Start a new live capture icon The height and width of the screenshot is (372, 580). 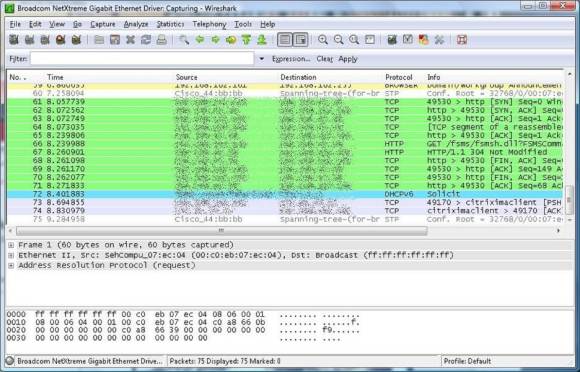45,40
